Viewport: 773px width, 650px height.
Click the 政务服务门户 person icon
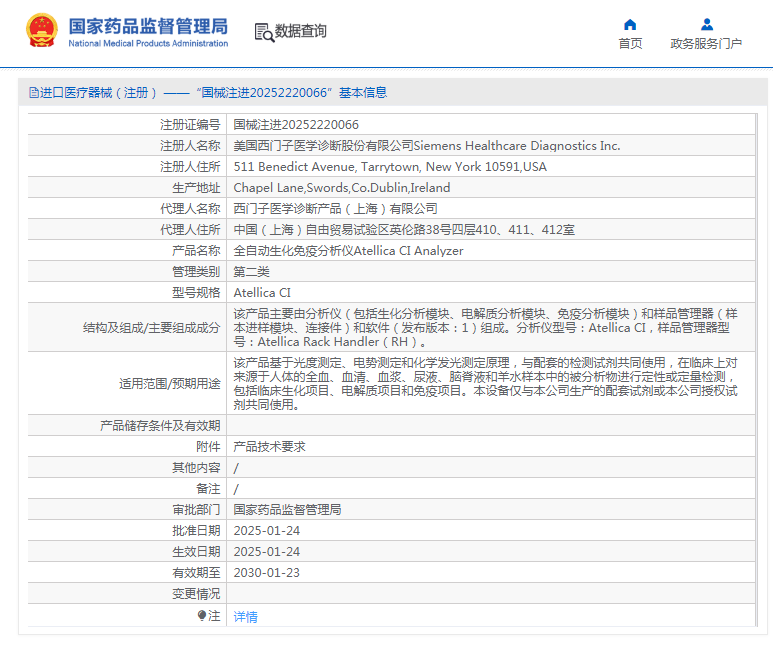(x=706, y=24)
